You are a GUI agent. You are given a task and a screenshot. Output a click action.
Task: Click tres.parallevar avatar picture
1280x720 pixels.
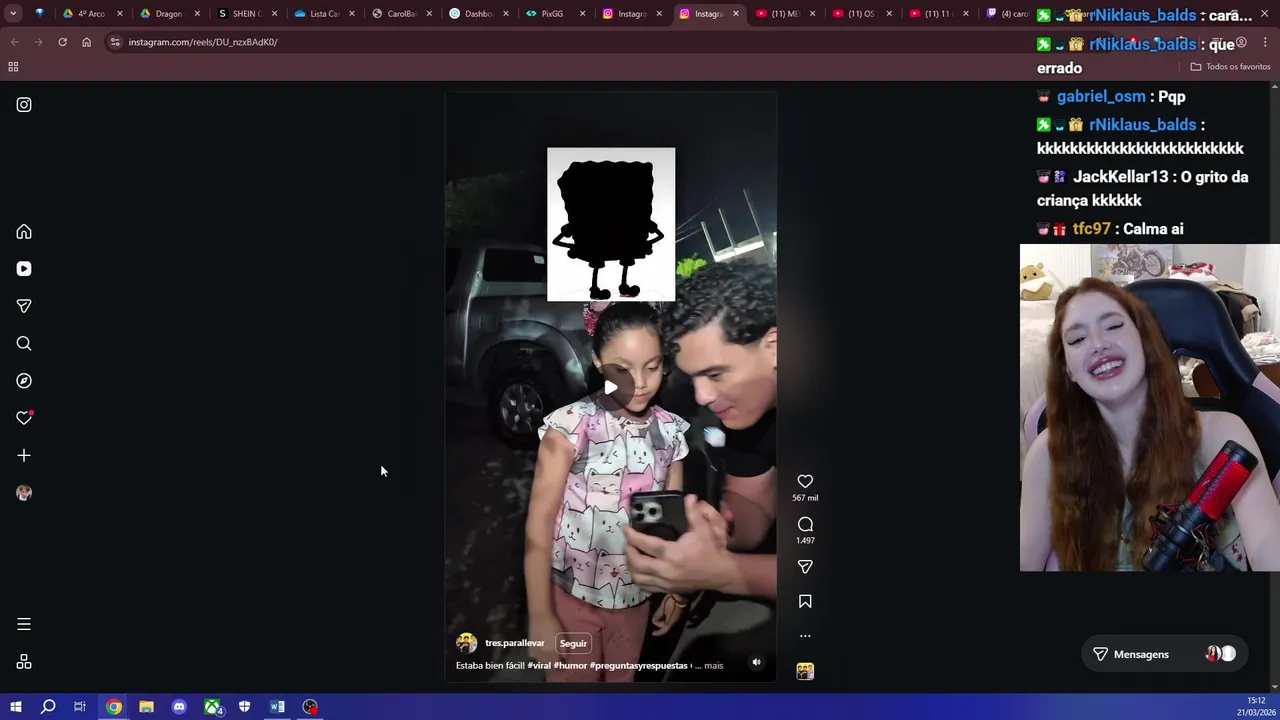tap(466, 643)
